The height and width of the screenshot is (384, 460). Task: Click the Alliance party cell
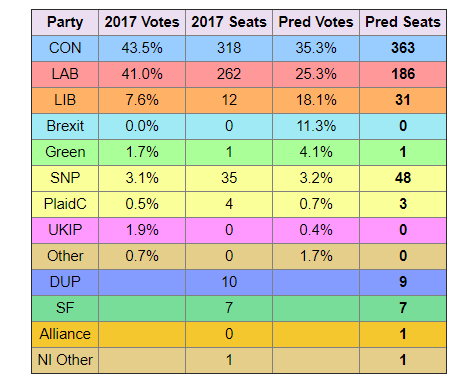pyautogui.click(x=65, y=334)
